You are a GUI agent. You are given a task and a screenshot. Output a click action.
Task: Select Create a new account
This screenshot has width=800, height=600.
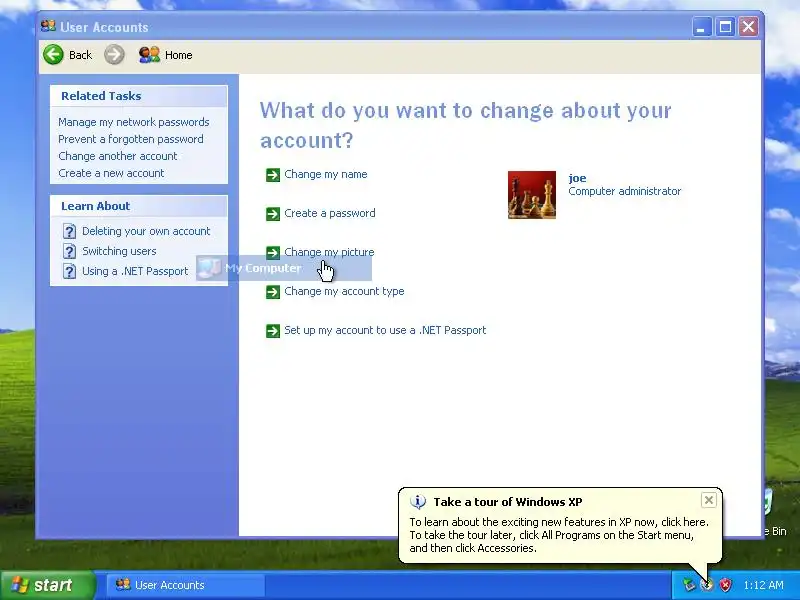point(111,173)
